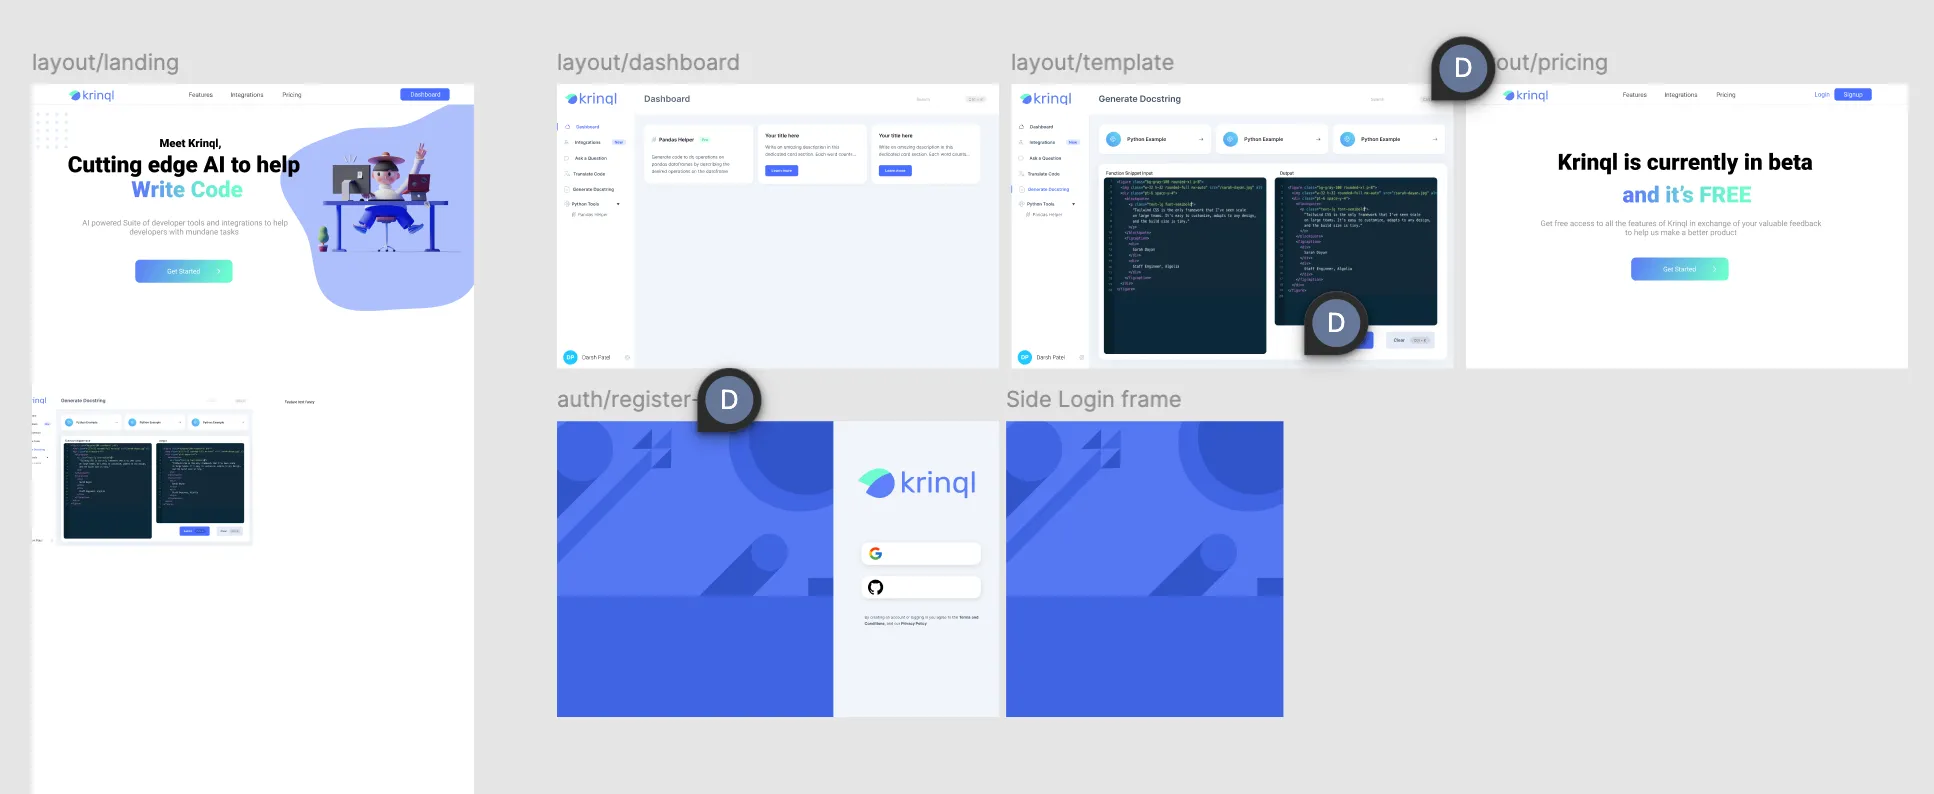Viewport: 1934px width, 794px height.
Task: Click the arrow on the first Python Example card
Action: [x=1201, y=139]
